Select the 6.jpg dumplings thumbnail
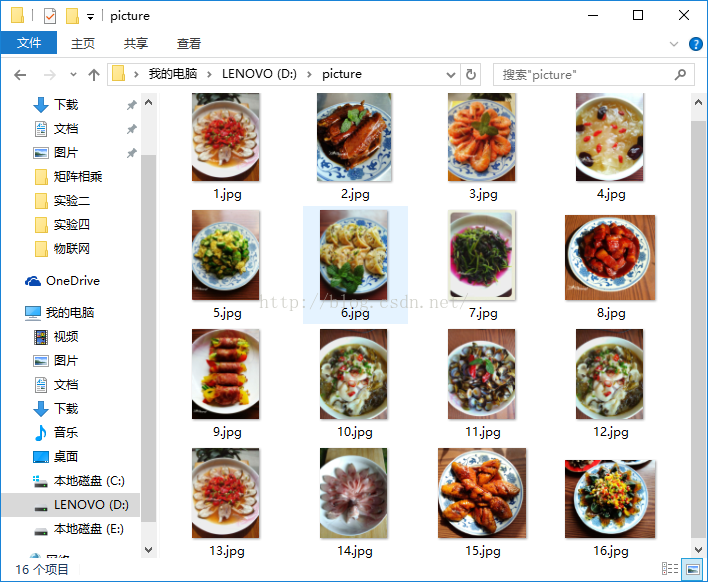Screen dimensions: 708x582 pos(354,255)
